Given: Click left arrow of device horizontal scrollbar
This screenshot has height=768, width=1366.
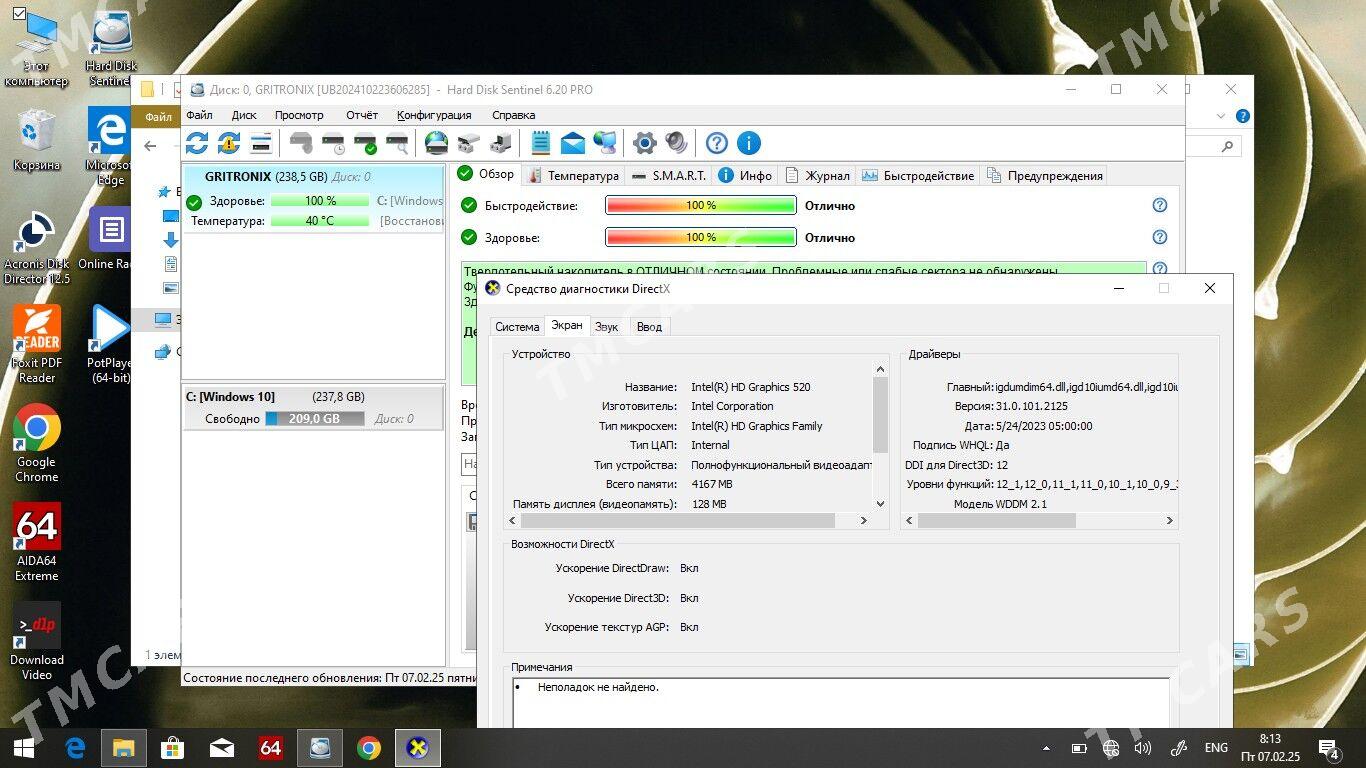Looking at the screenshot, I should [513, 521].
